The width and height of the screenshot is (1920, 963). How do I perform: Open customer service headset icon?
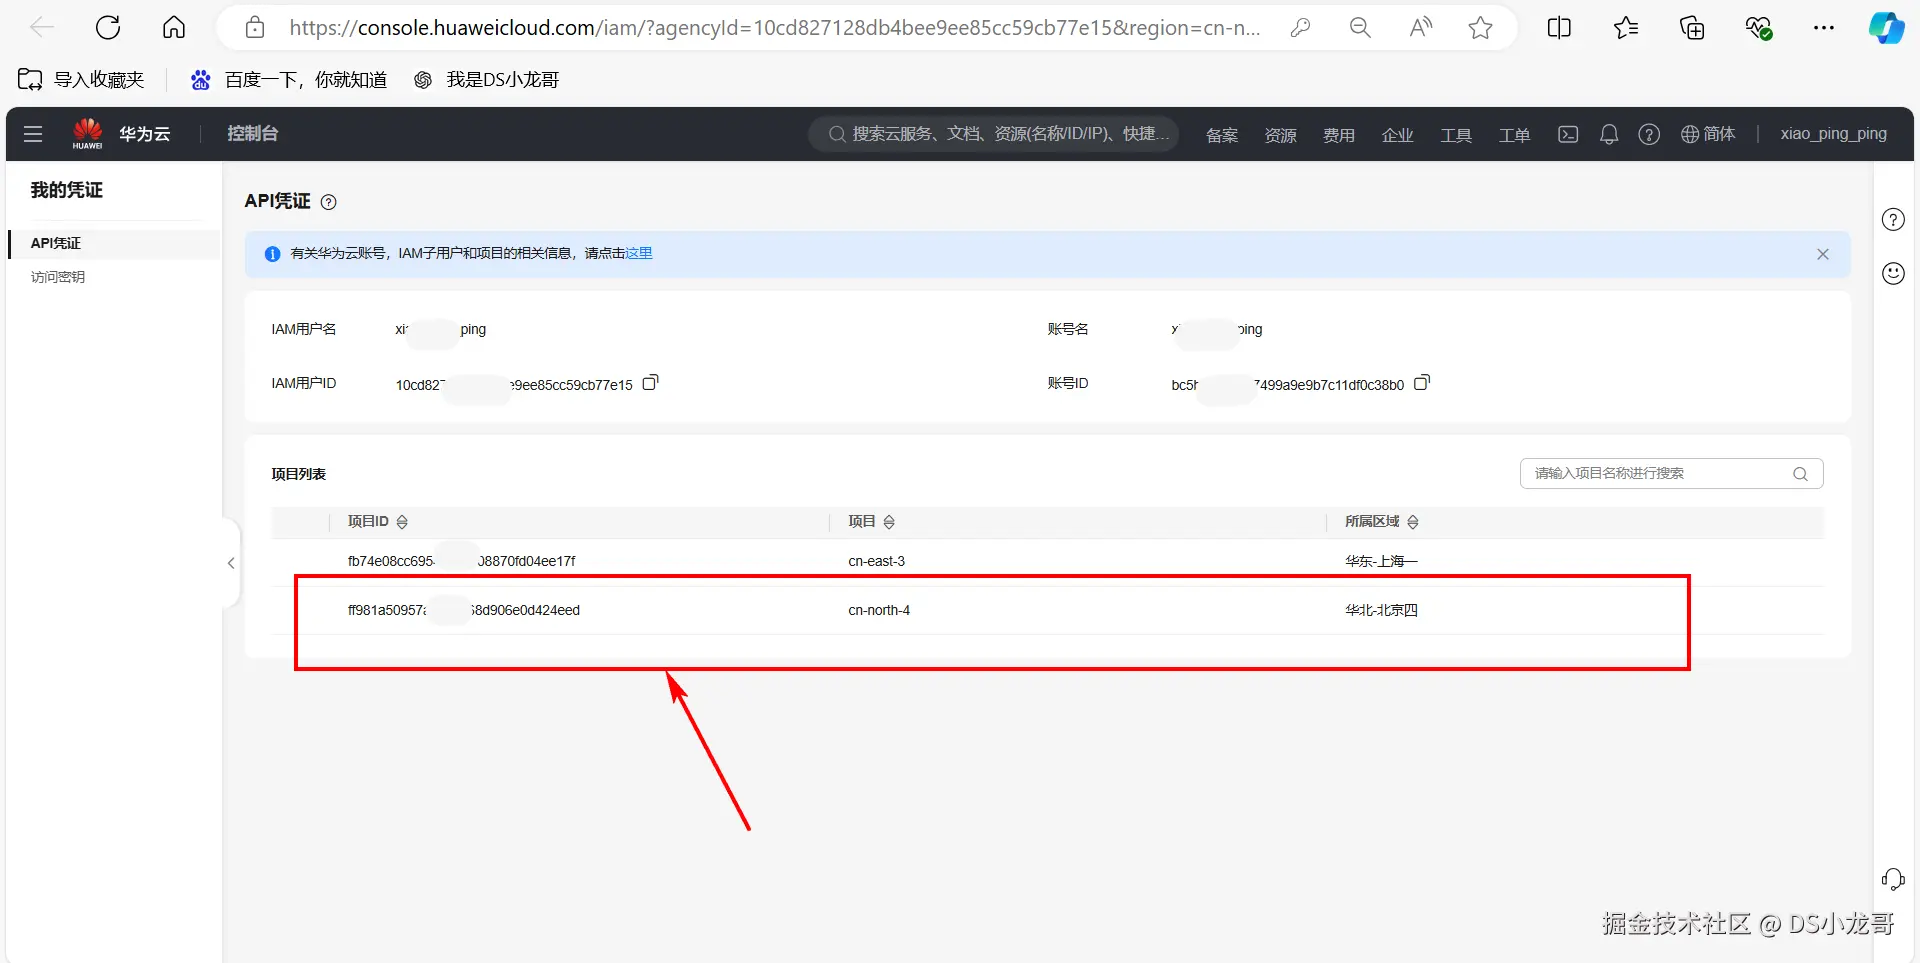(1893, 879)
